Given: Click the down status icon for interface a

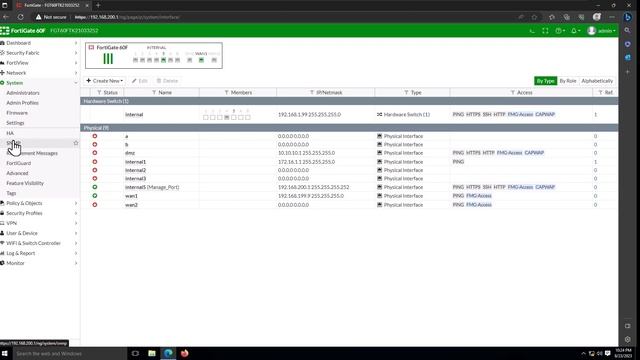Looking at the screenshot, I should [x=95, y=136].
